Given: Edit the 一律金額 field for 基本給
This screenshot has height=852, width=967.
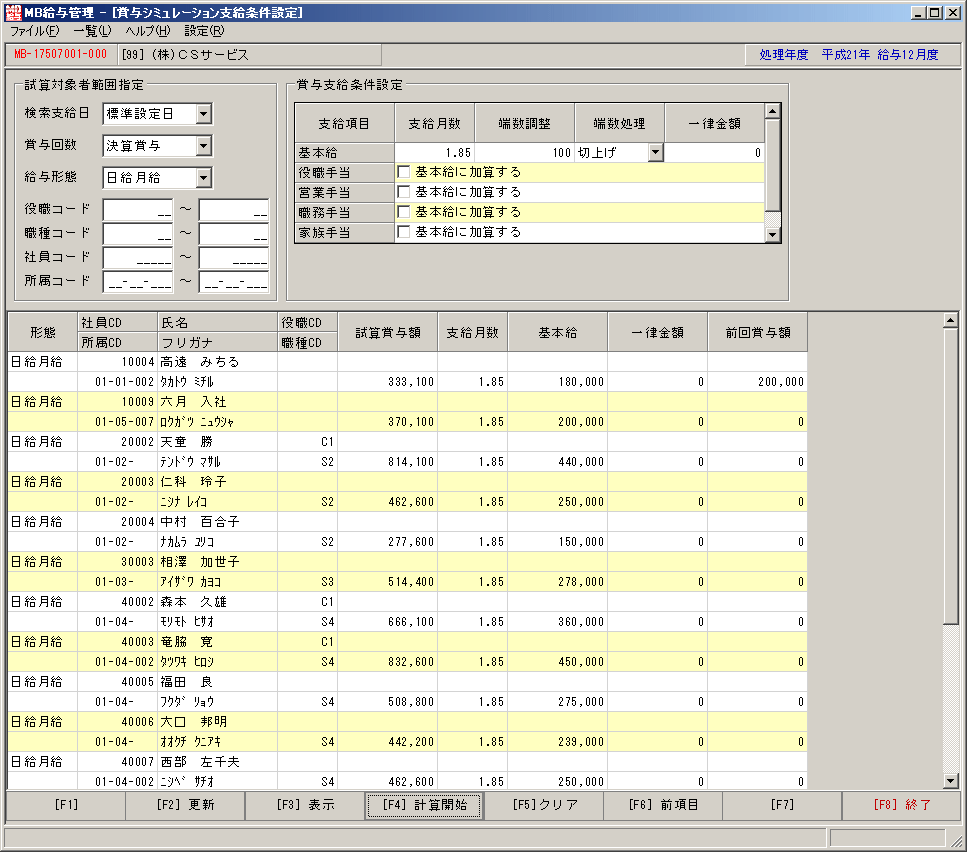Looking at the screenshot, I should [714, 152].
